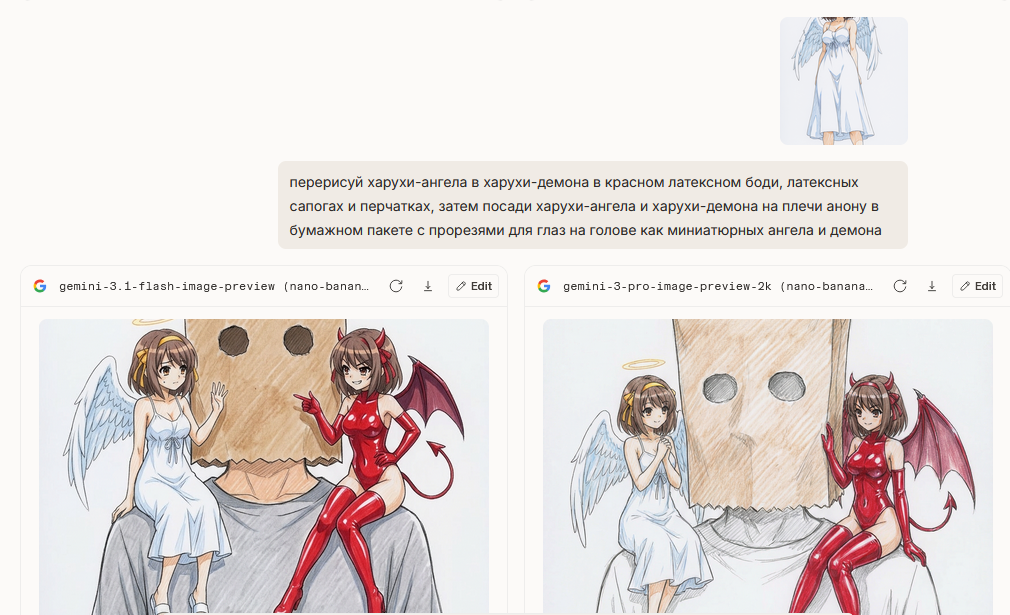Click the gemini-3-pro-image-preview-2k model name

718,286
